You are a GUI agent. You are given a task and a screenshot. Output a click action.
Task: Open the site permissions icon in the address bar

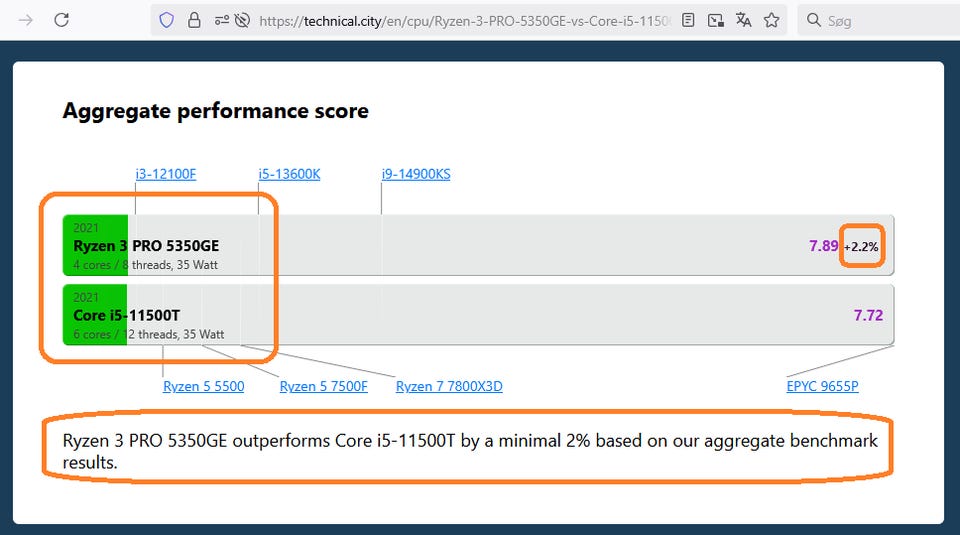coord(222,20)
